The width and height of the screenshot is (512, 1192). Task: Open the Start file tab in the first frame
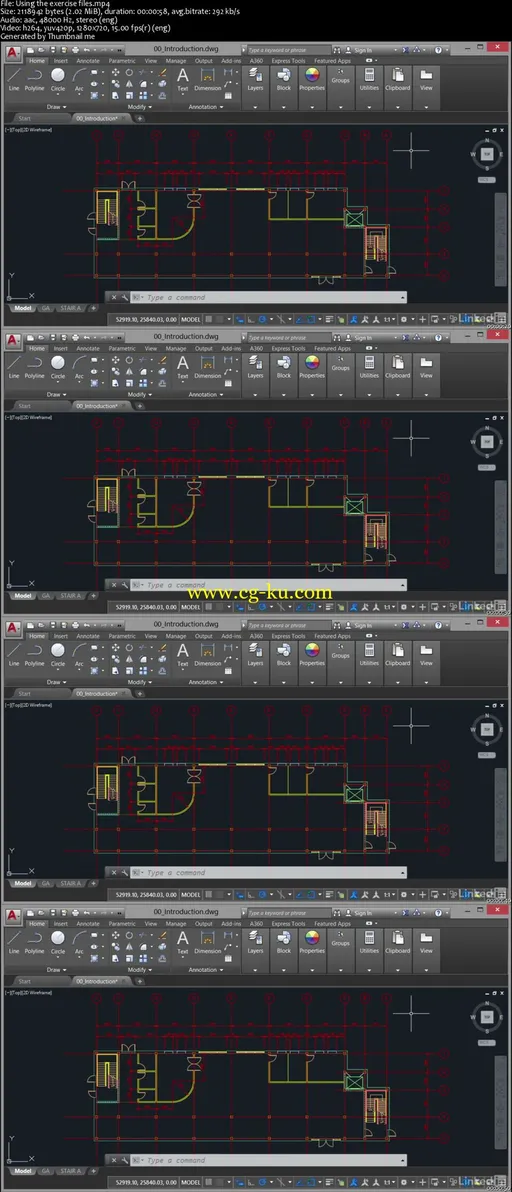24,118
